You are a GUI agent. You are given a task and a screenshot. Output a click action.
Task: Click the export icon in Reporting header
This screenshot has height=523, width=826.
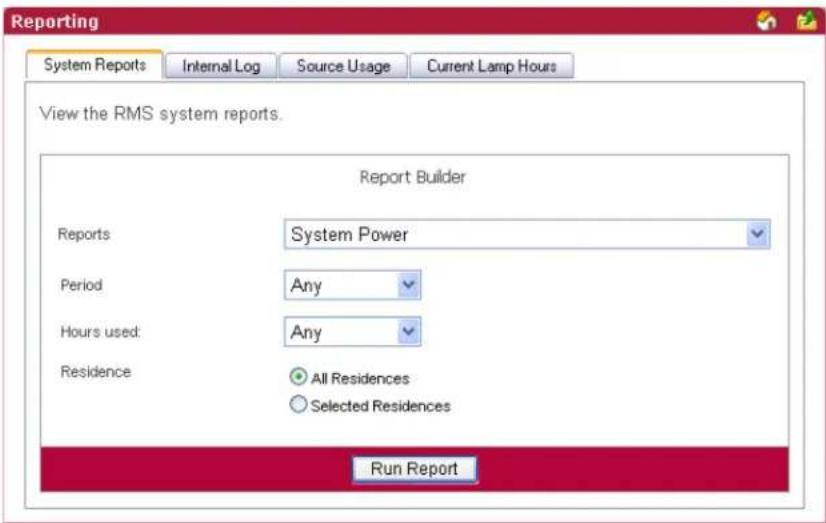(807, 21)
